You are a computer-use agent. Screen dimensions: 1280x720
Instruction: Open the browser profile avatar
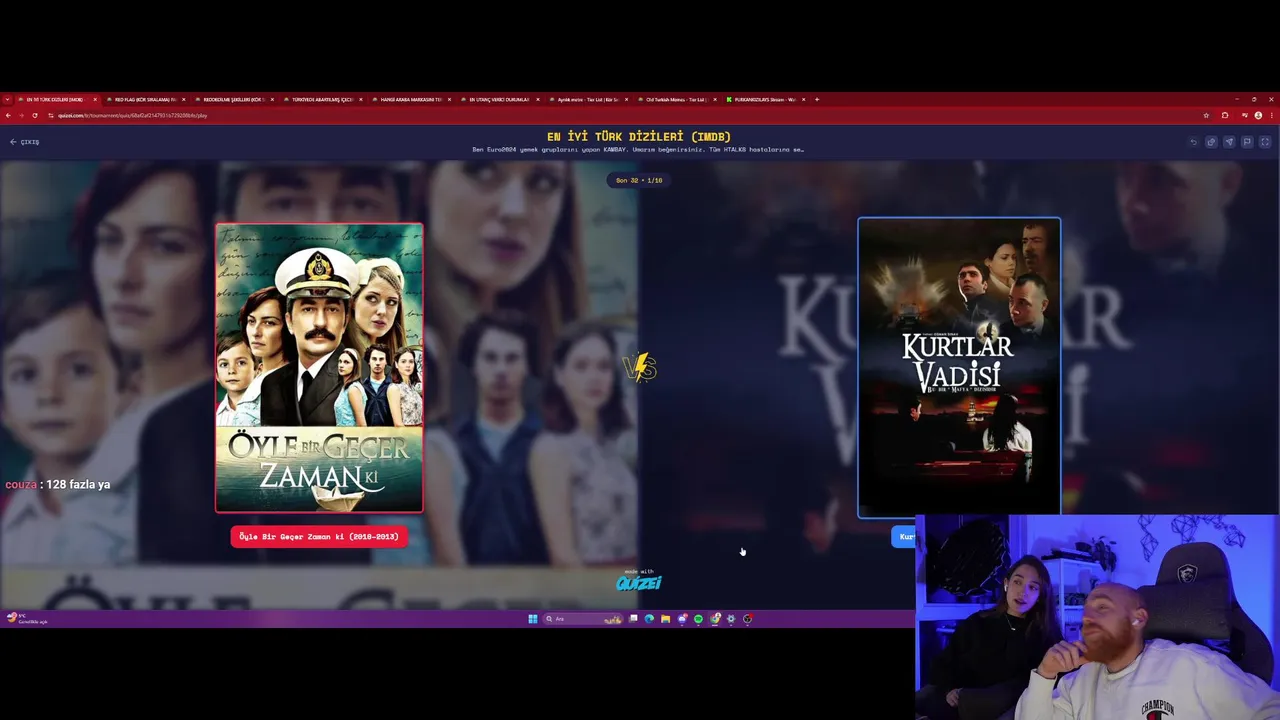pos(1258,115)
